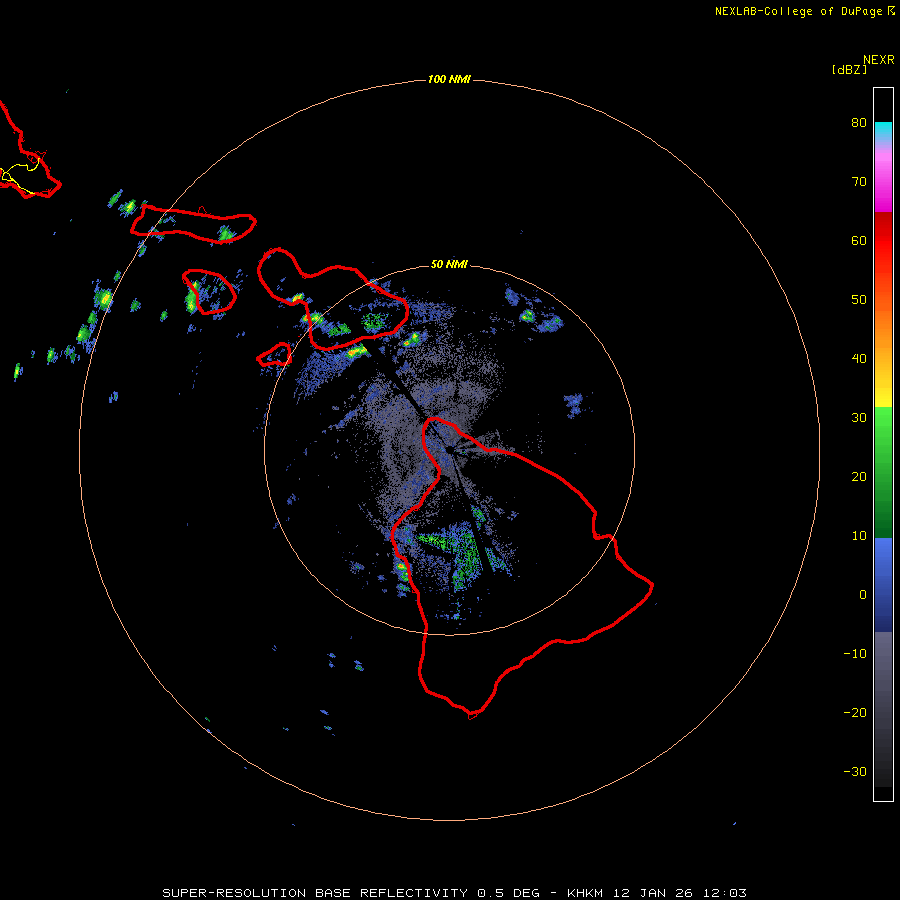The image size is (900, 900).
Task: Click the 50 NMI range ring label
Action: tap(449, 265)
